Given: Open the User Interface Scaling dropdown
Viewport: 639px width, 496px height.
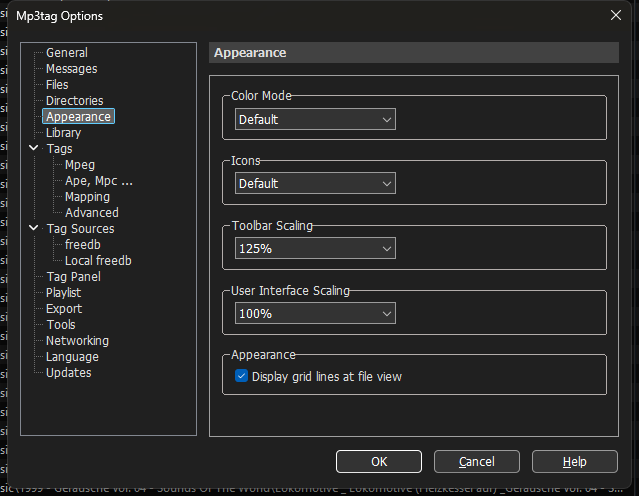Looking at the screenshot, I should click(315, 313).
